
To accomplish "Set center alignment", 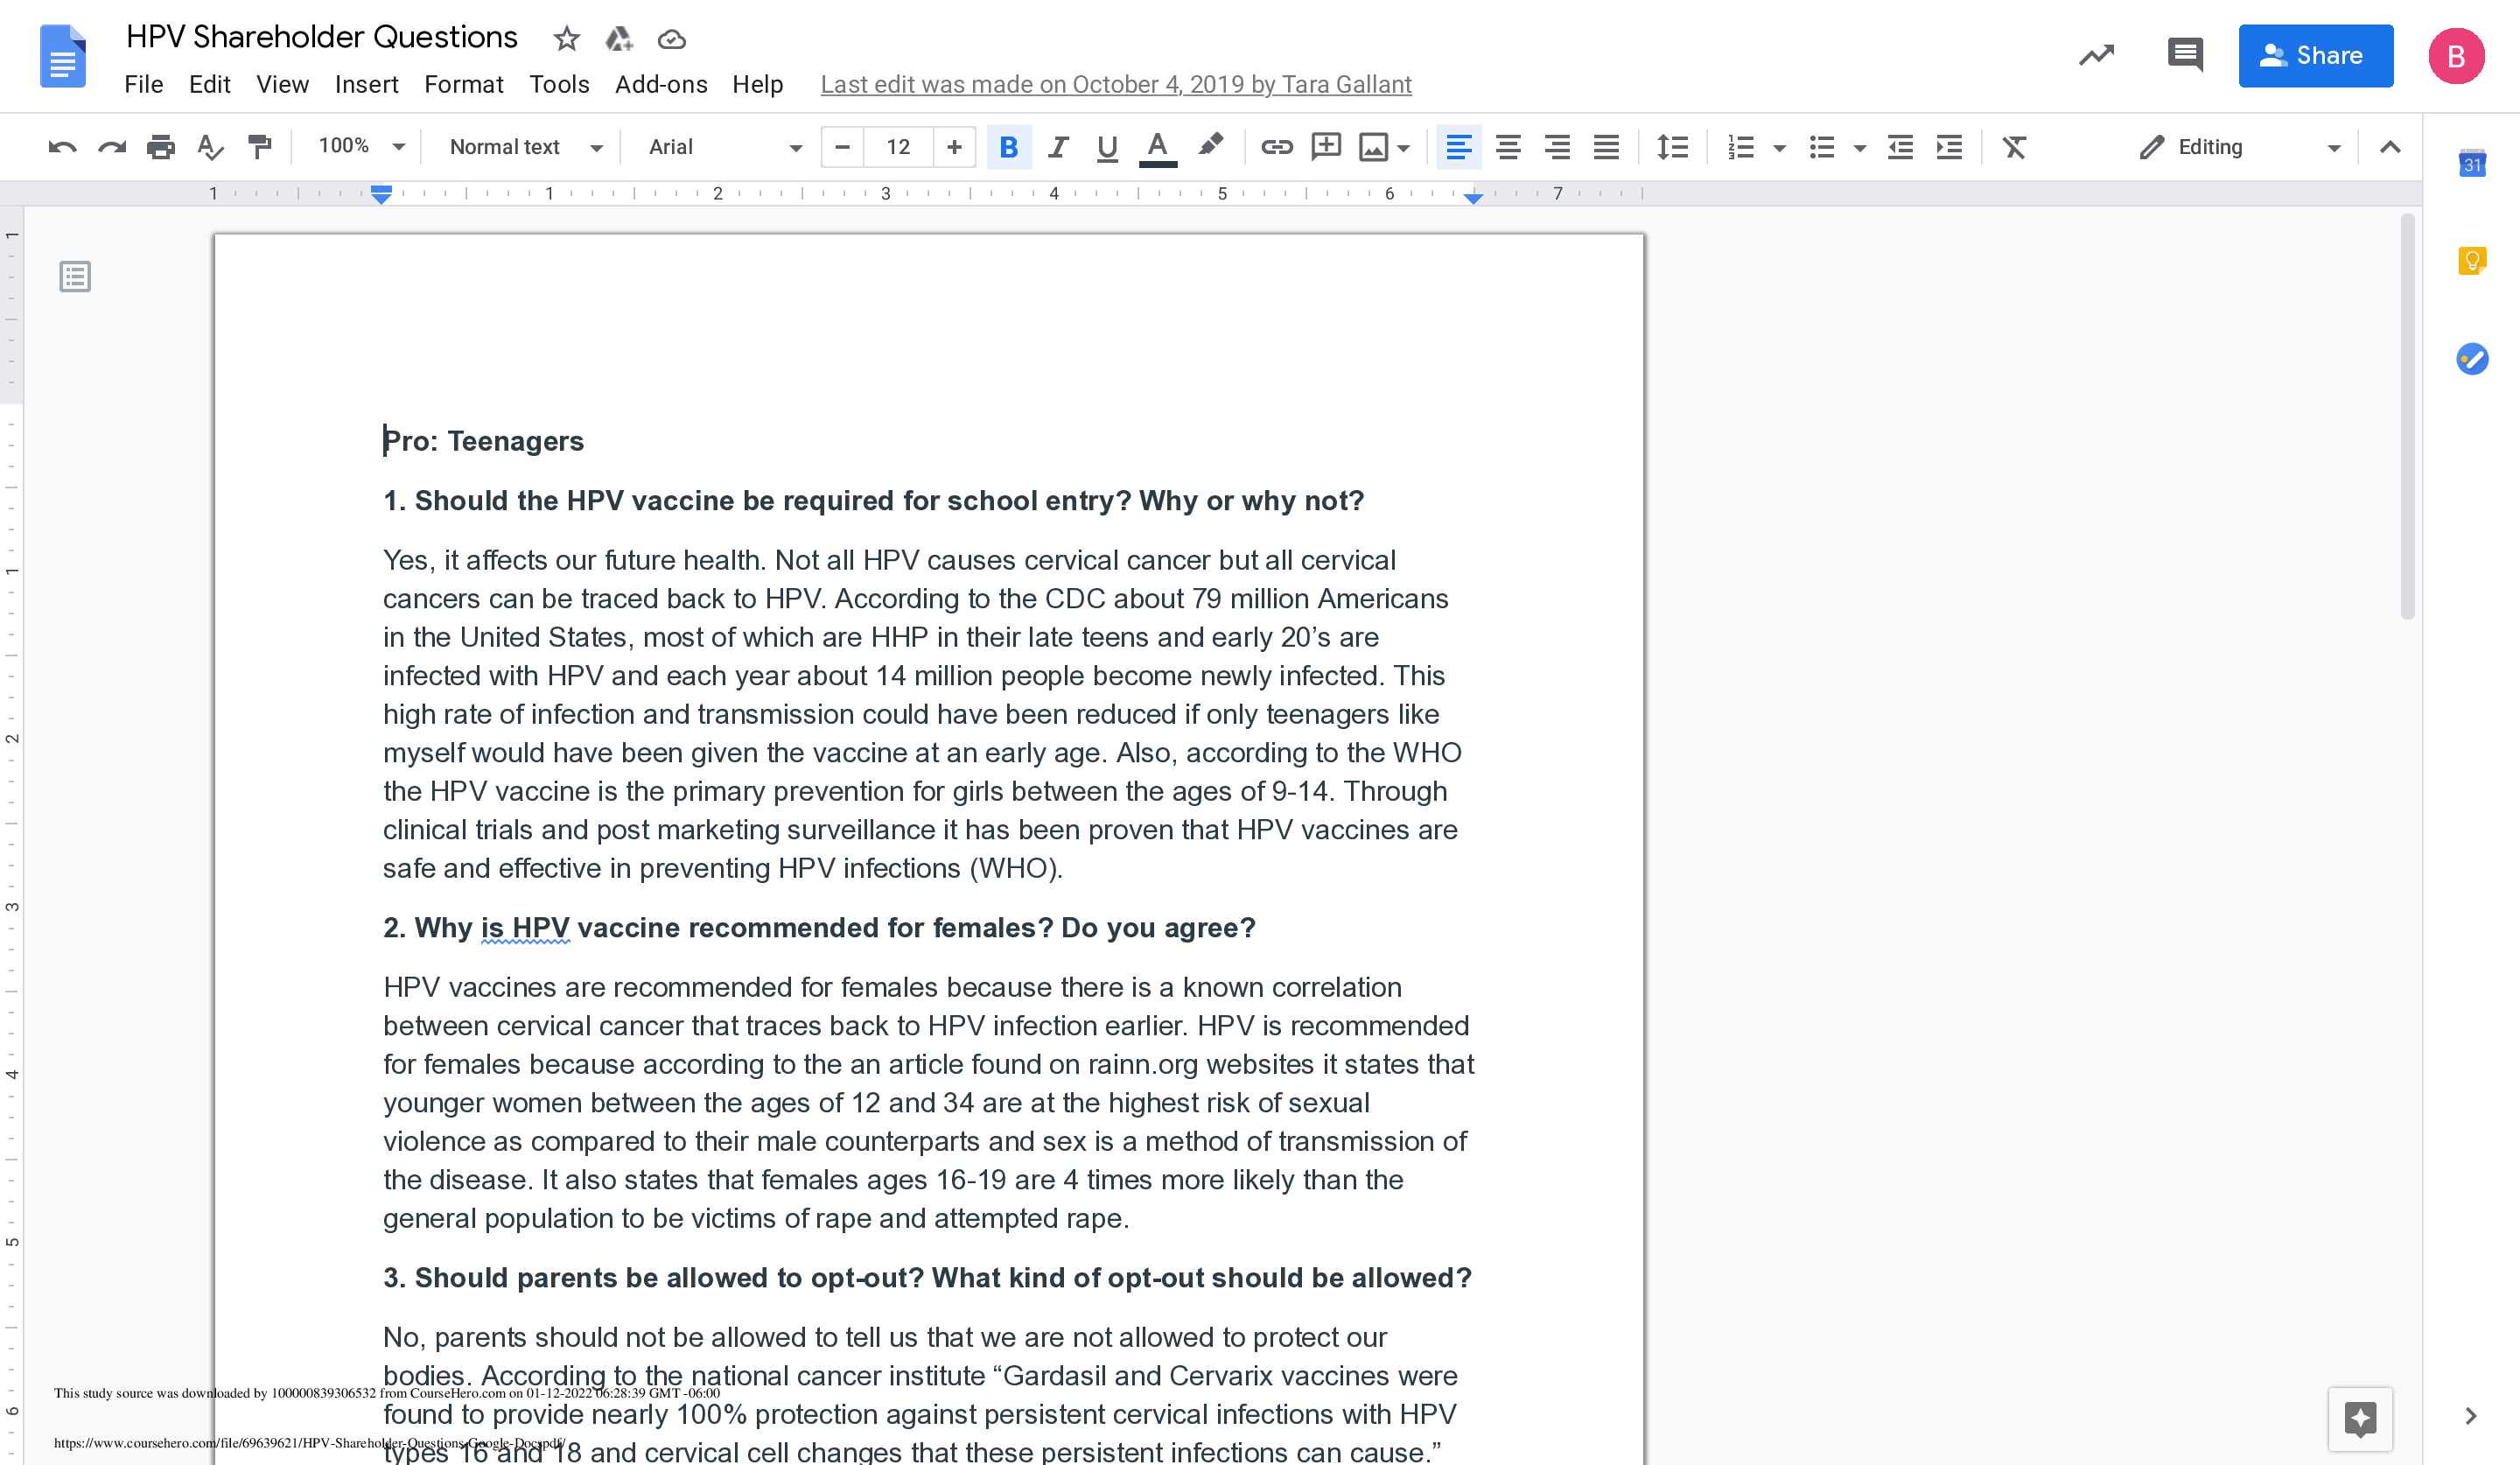I will 1507,147.
